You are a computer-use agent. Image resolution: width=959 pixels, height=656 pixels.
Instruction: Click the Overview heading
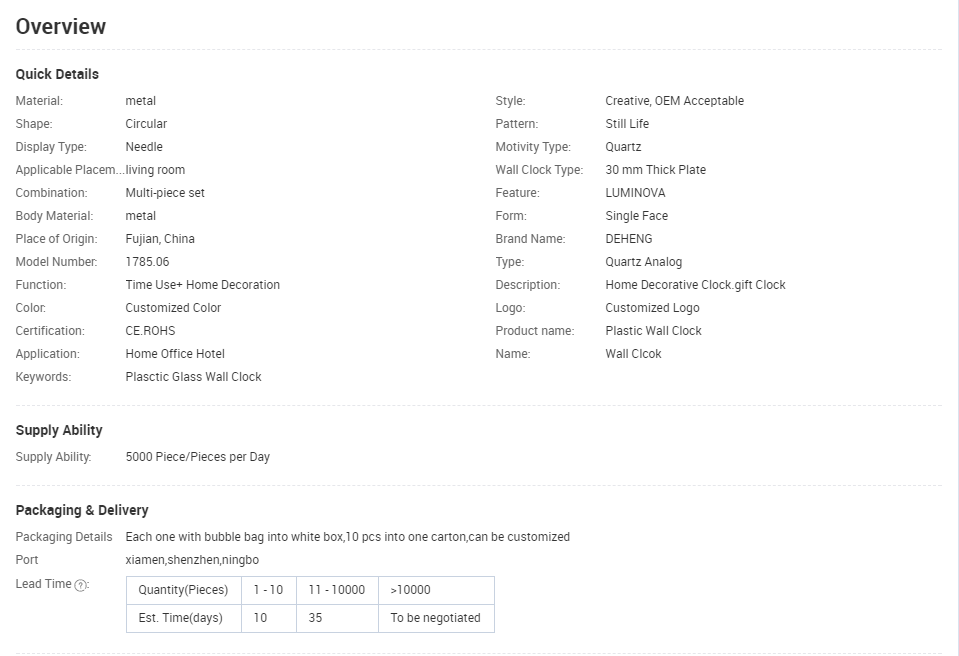click(x=61, y=26)
